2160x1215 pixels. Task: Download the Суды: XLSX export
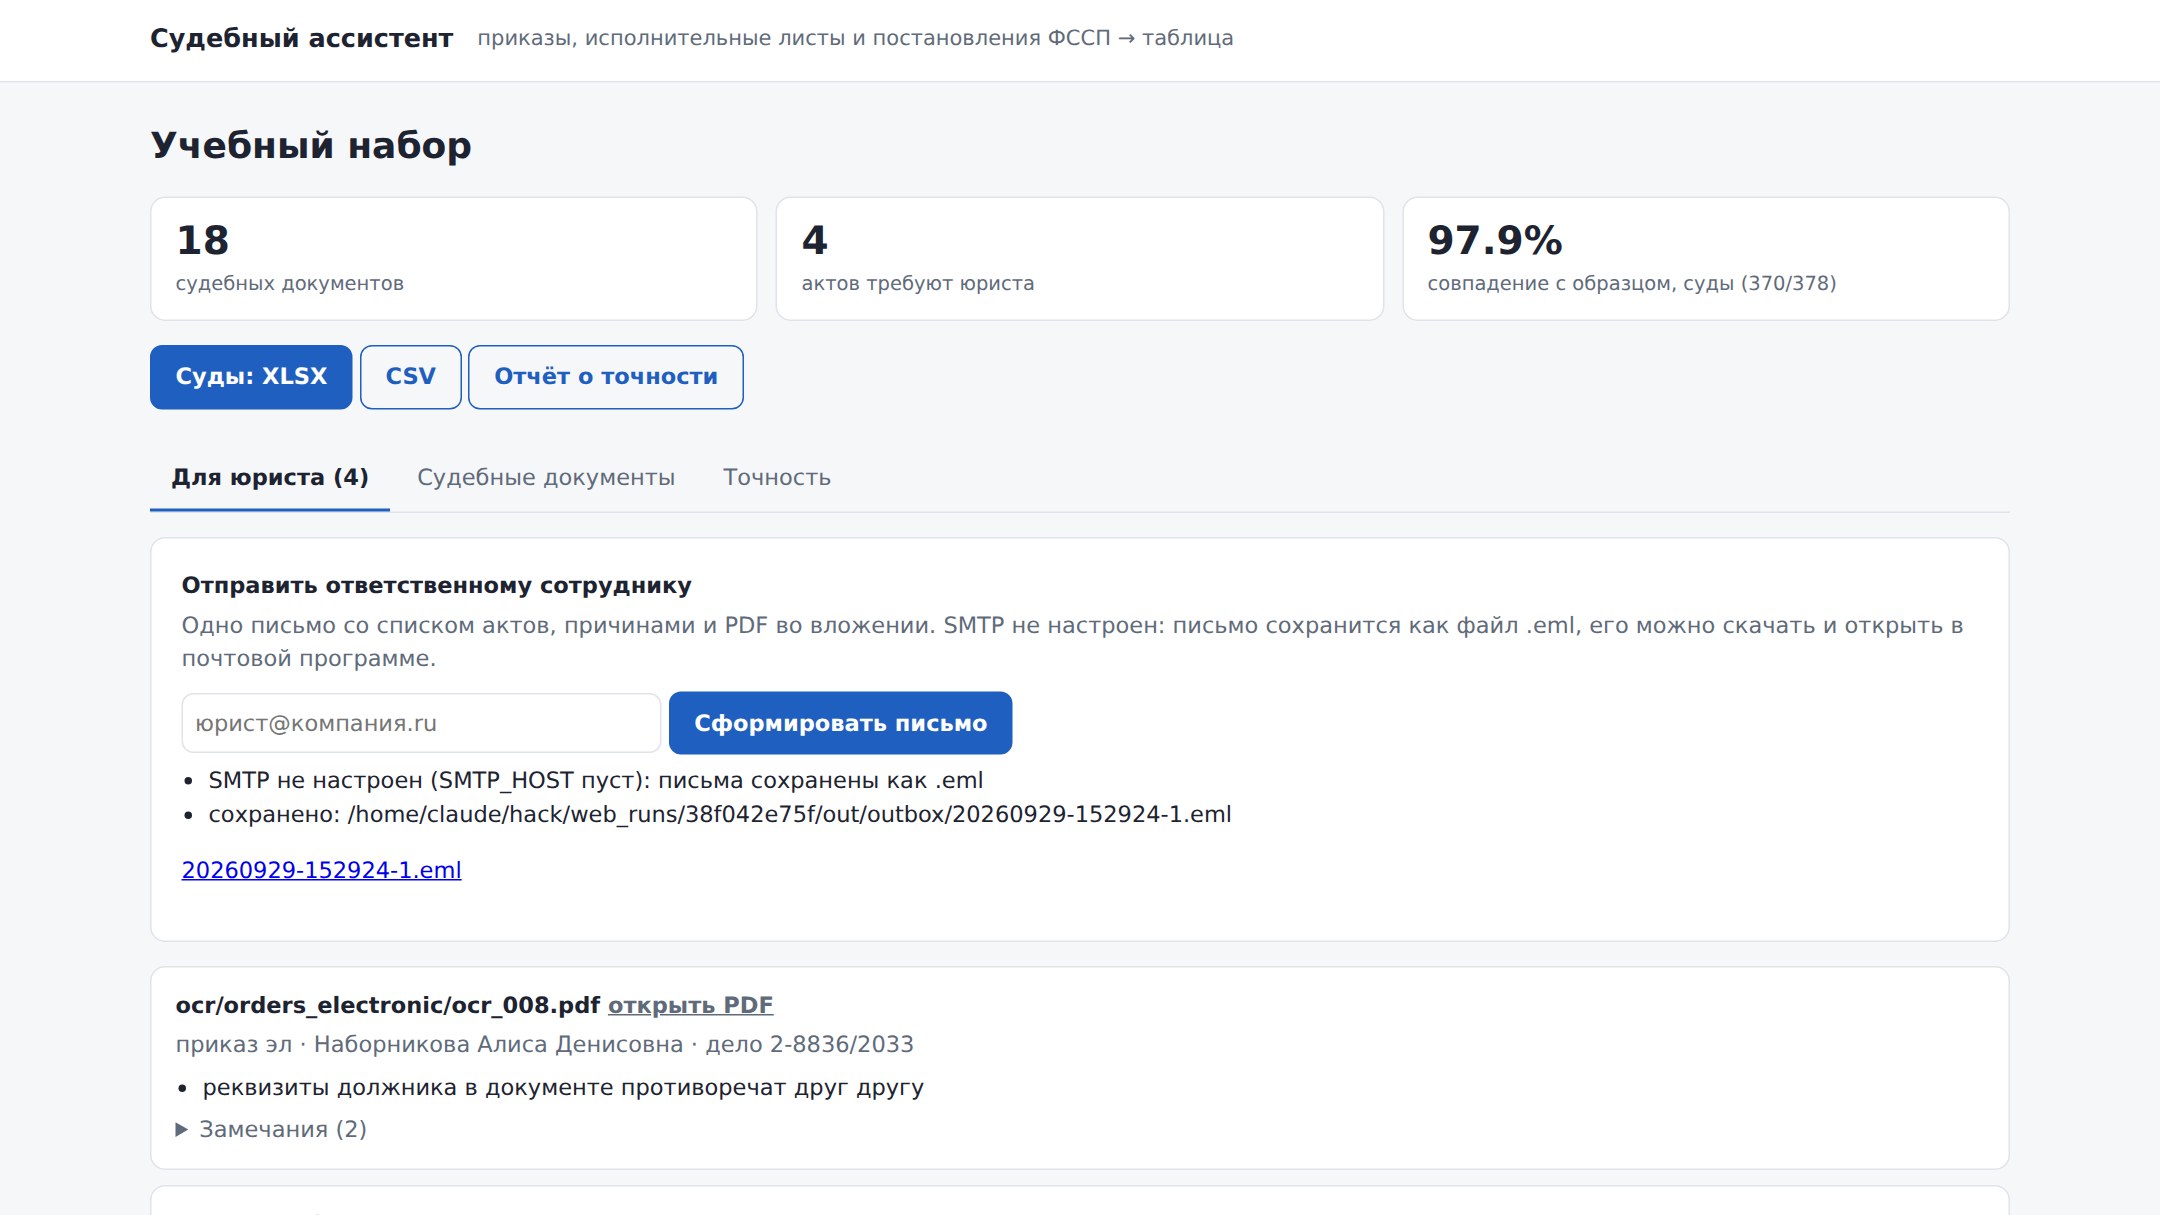pos(251,377)
